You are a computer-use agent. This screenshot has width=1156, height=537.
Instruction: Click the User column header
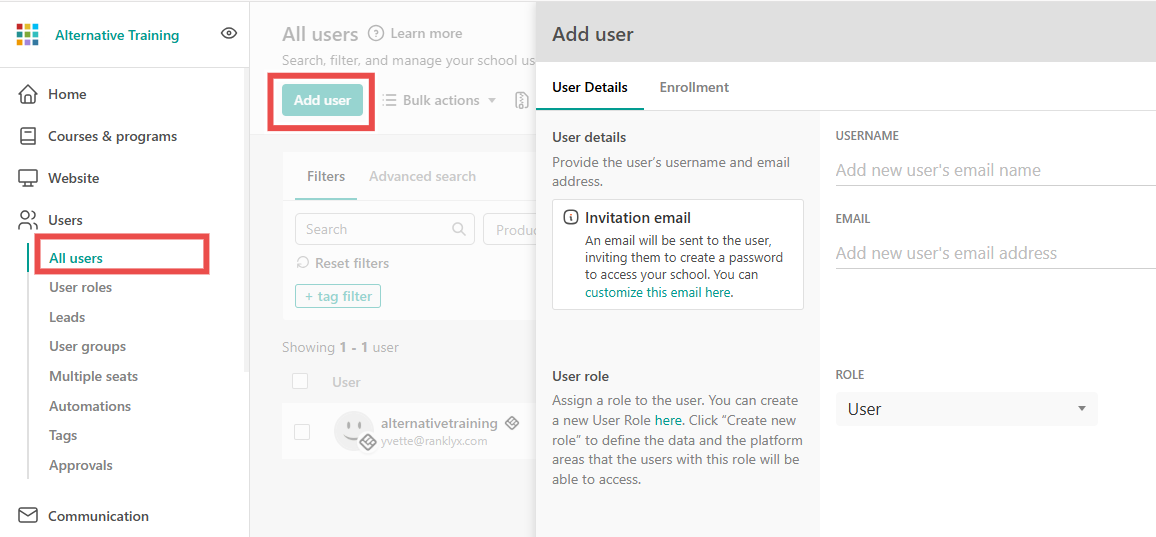click(346, 382)
